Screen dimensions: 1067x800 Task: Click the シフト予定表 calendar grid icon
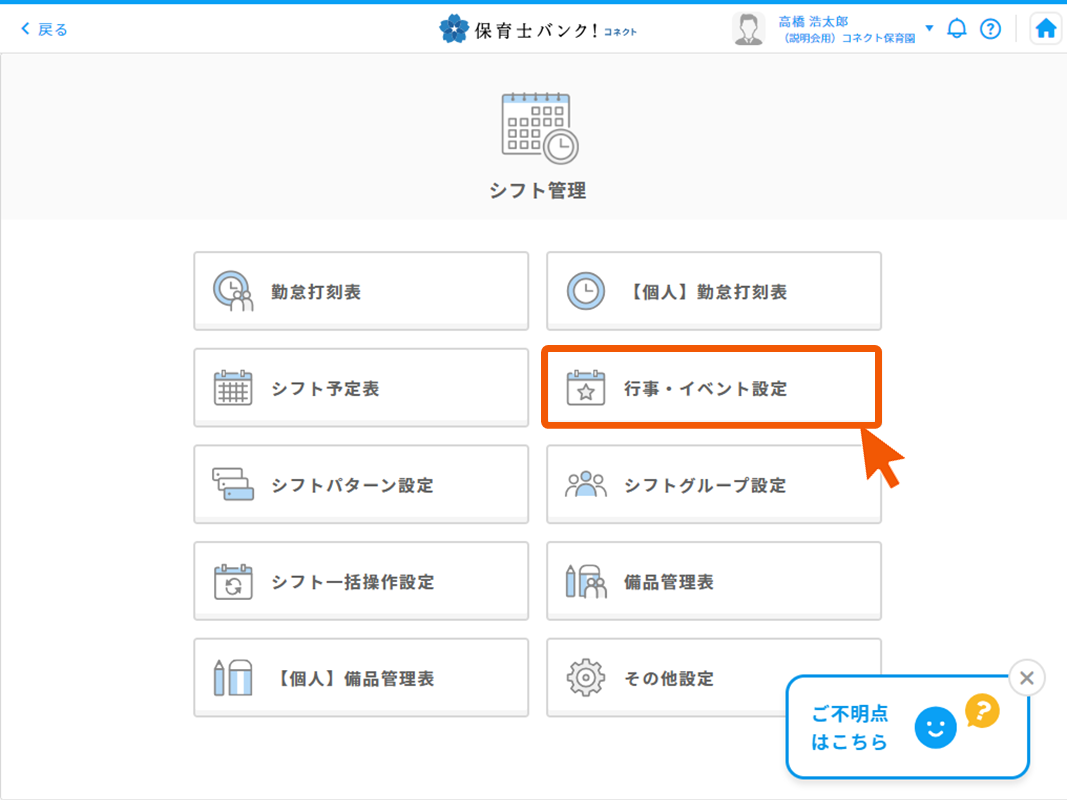233,389
